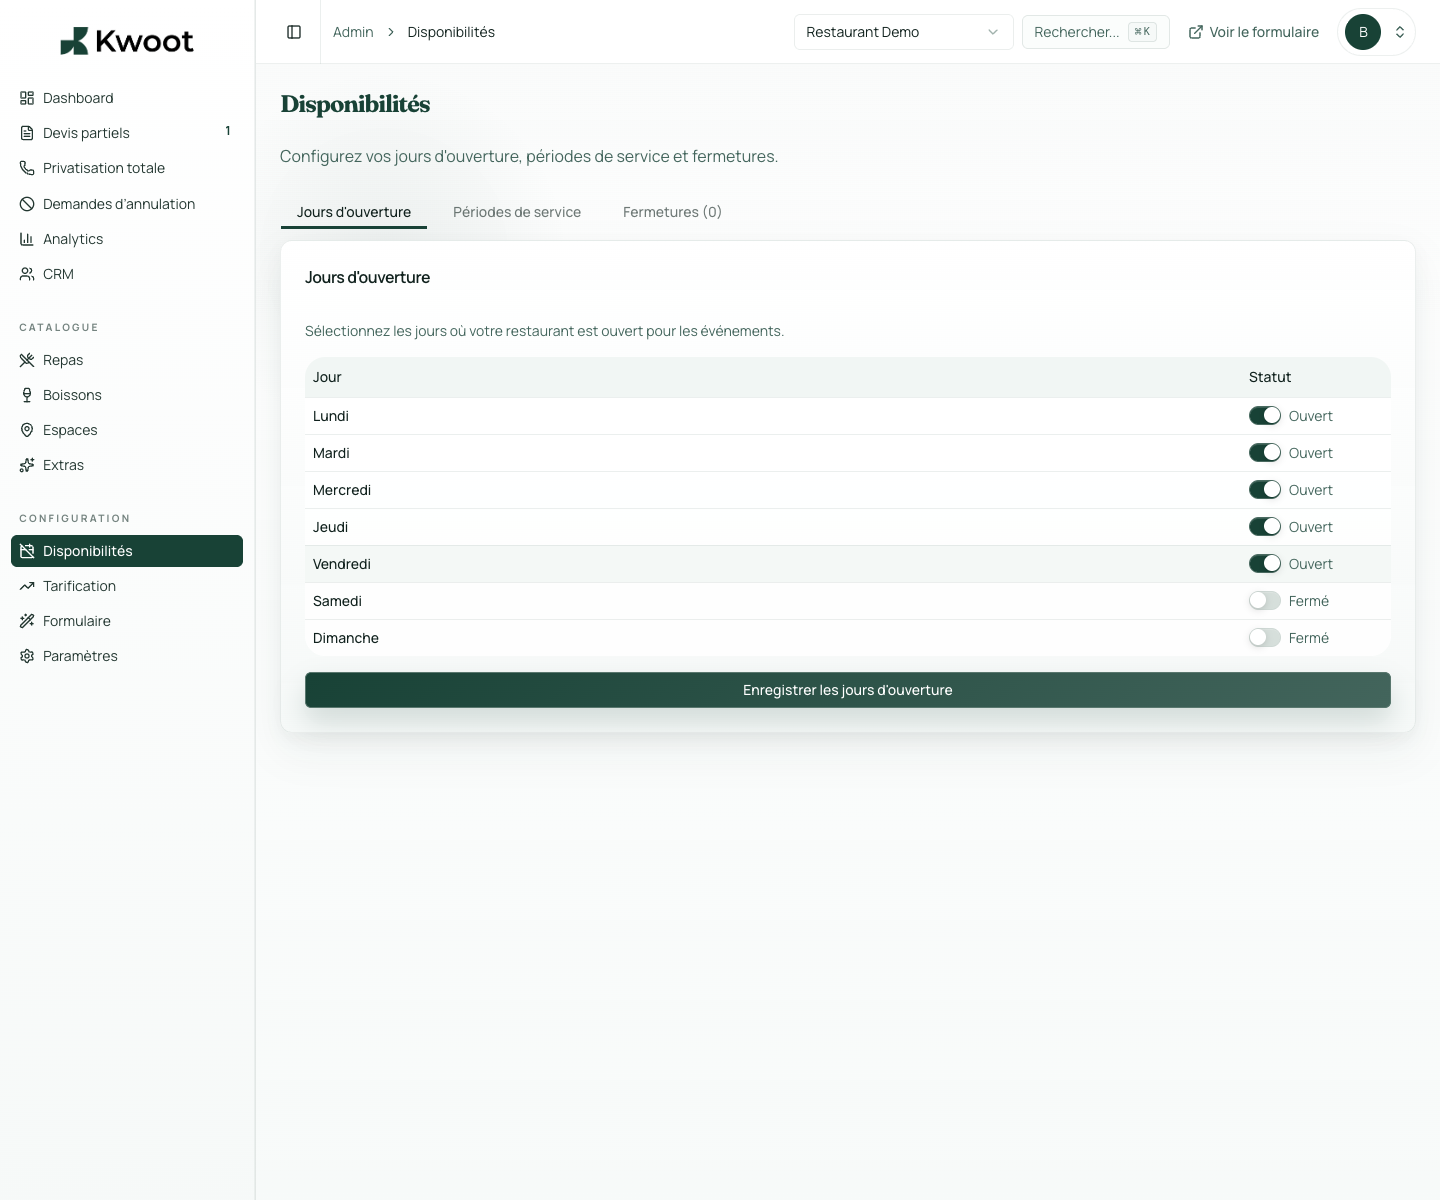This screenshot has height=1200, width=1440.
Task: Click the CRM people icon
Action: (x=27, y=274)
